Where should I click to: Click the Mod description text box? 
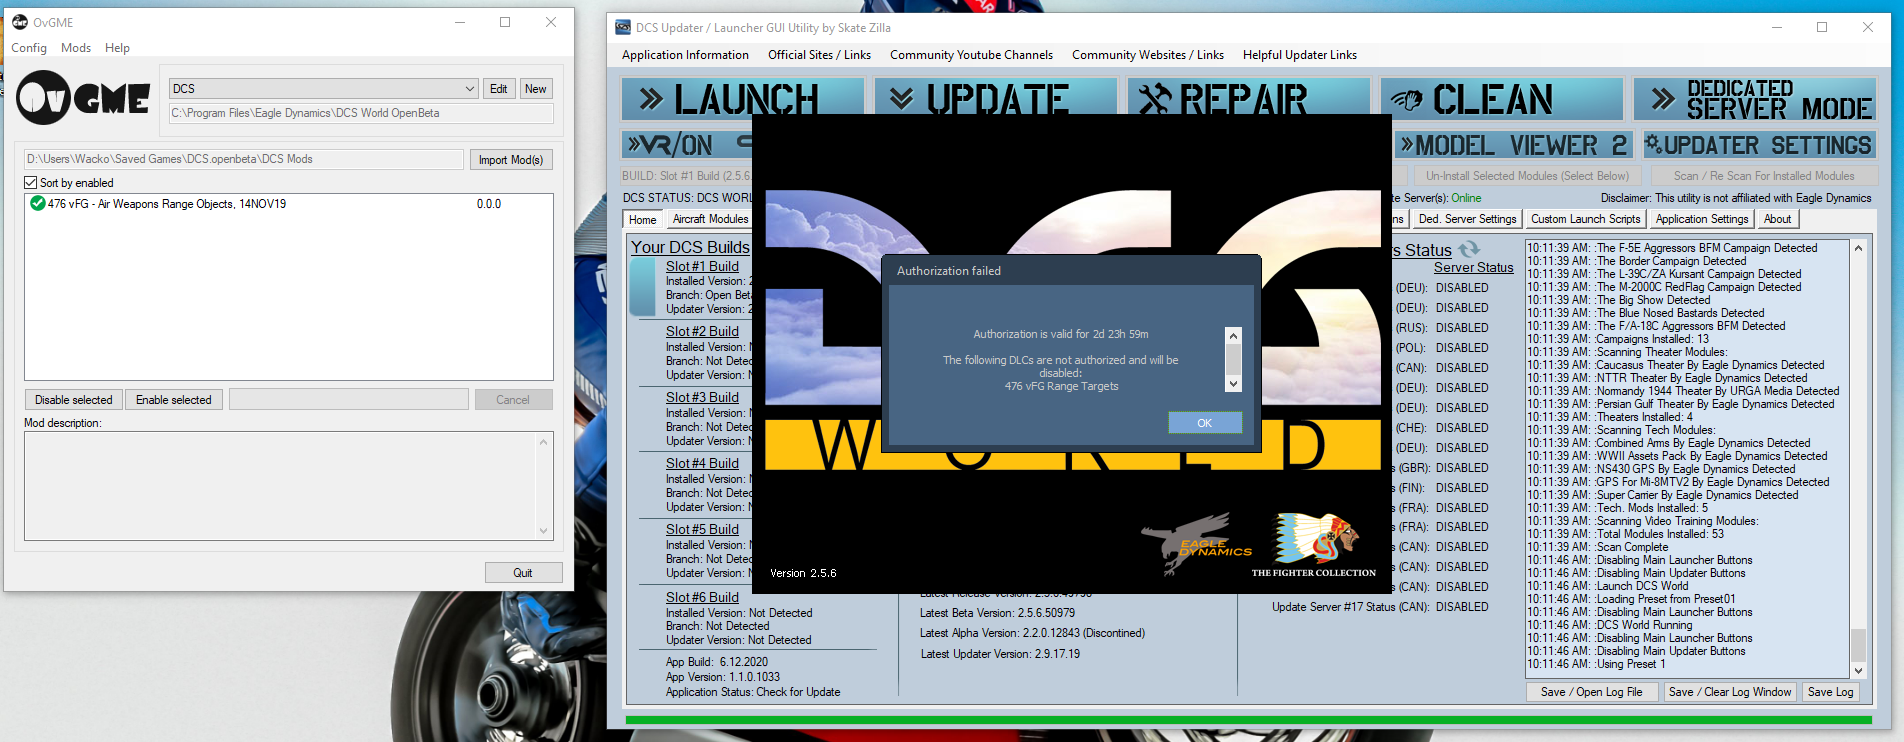click(x=288, y=486)
